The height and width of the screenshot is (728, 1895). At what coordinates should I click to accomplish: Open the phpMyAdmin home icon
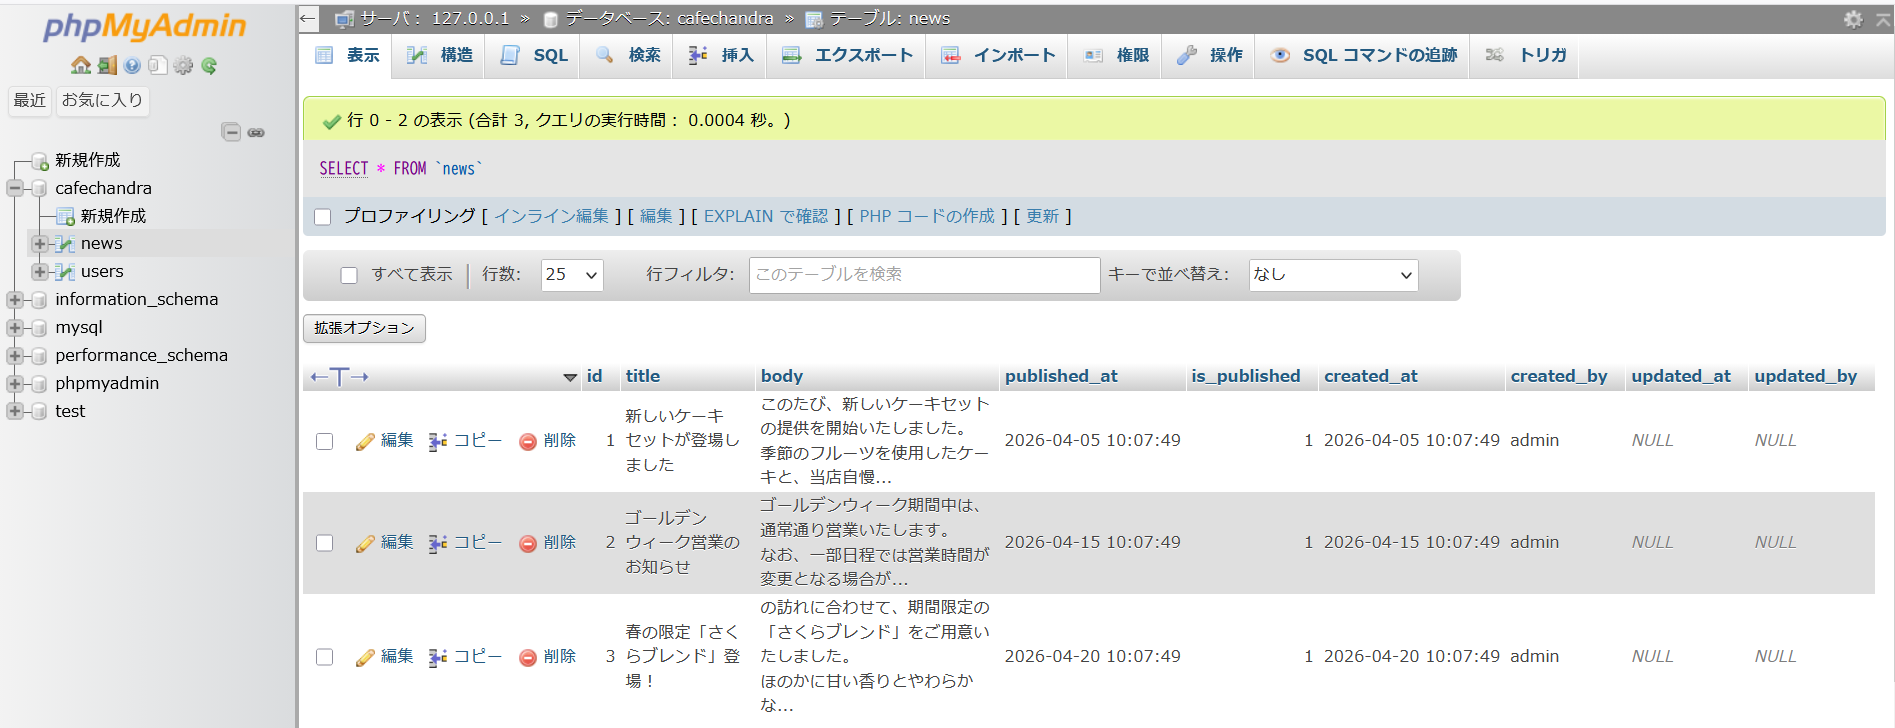[x=81, y=65]
